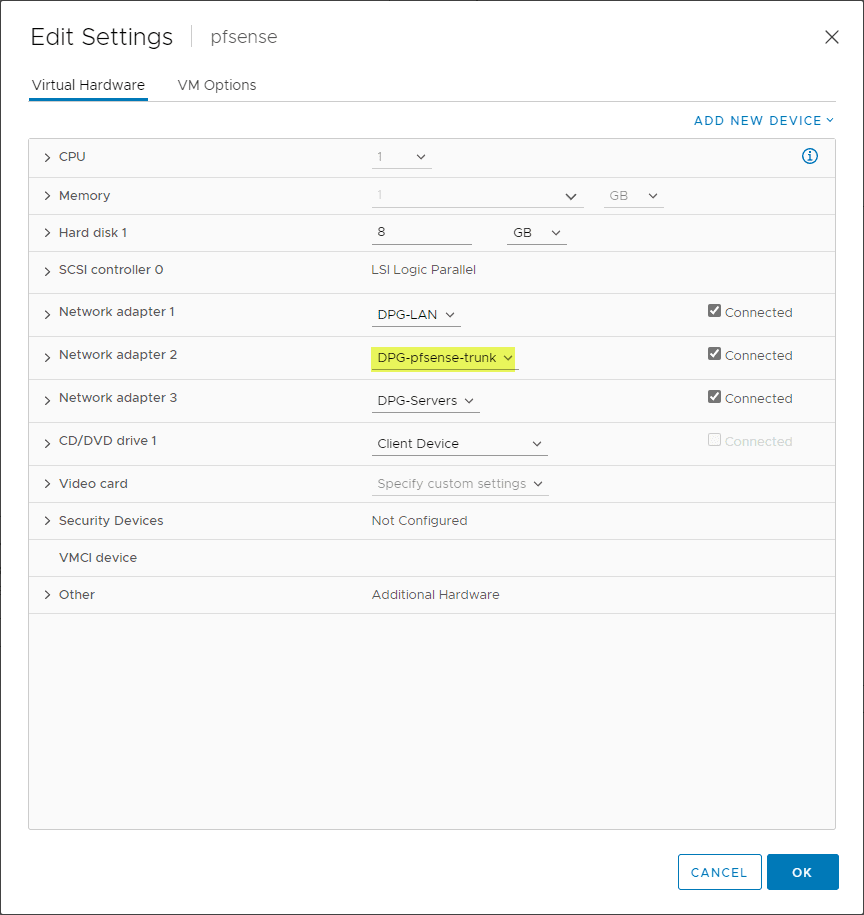Screen dimensions: 864x915
Task: Expand Network adapter 2 details
Action: pyautogui.click(x=47, y=356)
